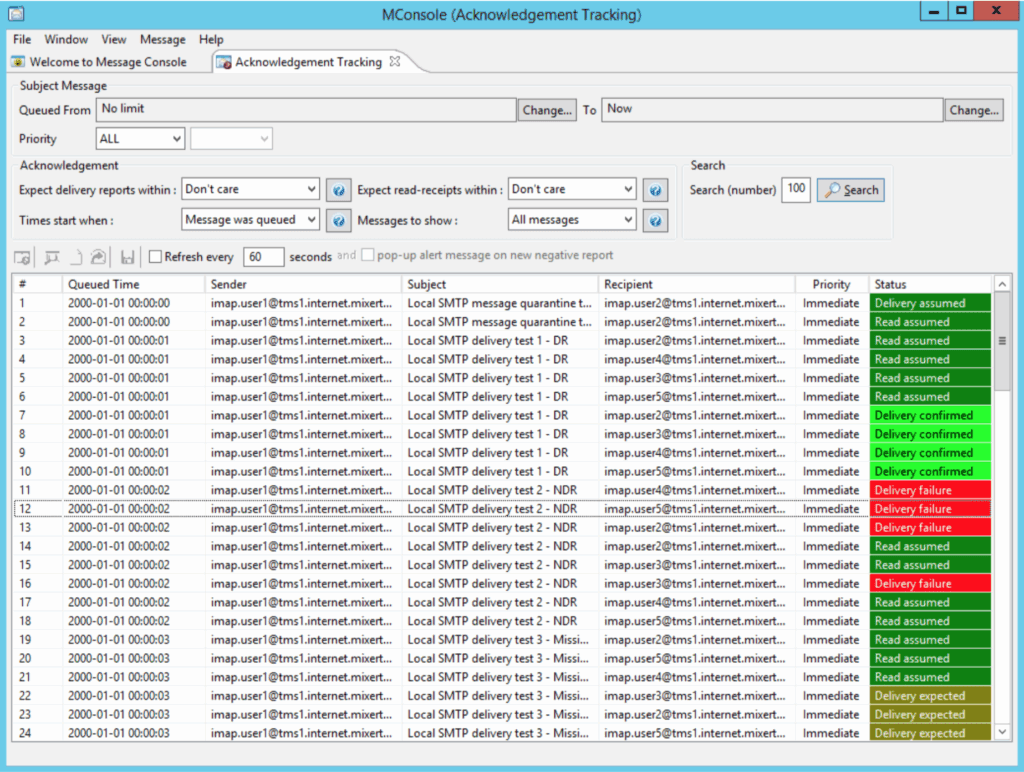The image size is (1024, 772).
Task: Click the first greyed toolbar icon with gear
Action: click(x=22, y=257)
